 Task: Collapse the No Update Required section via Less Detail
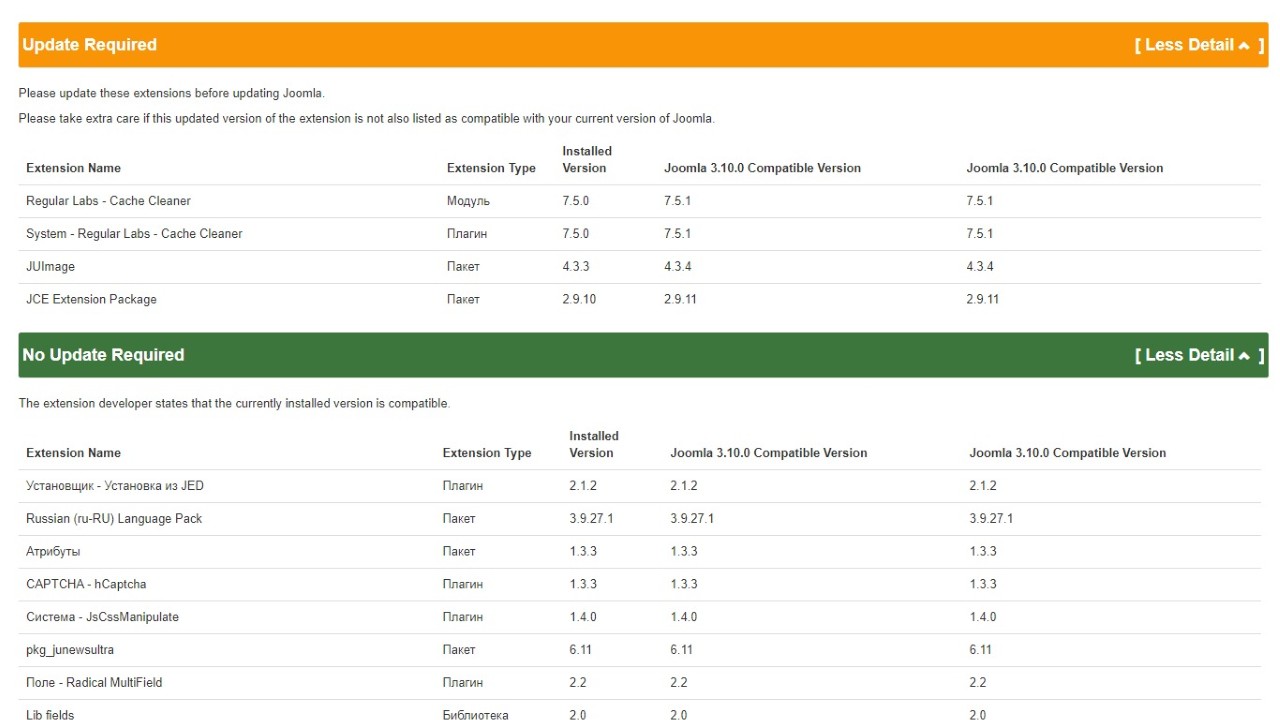point(1199,355)
